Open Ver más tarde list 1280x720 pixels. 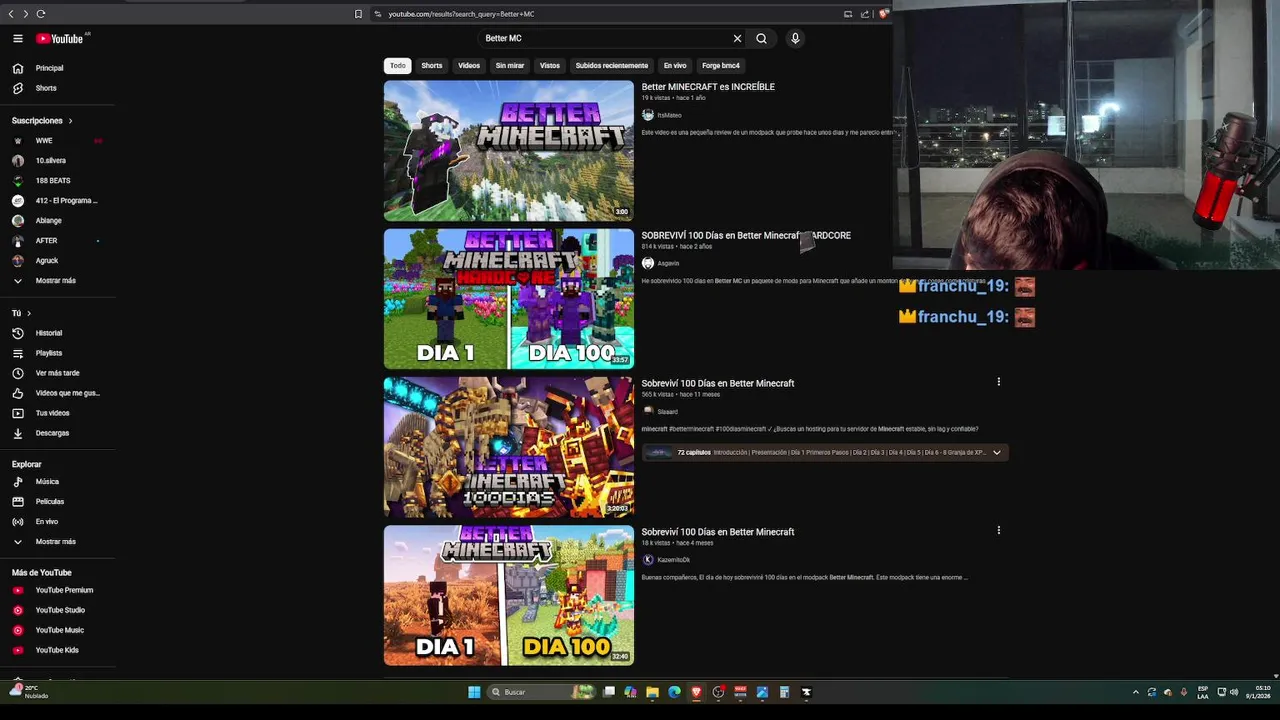point(57,373)
